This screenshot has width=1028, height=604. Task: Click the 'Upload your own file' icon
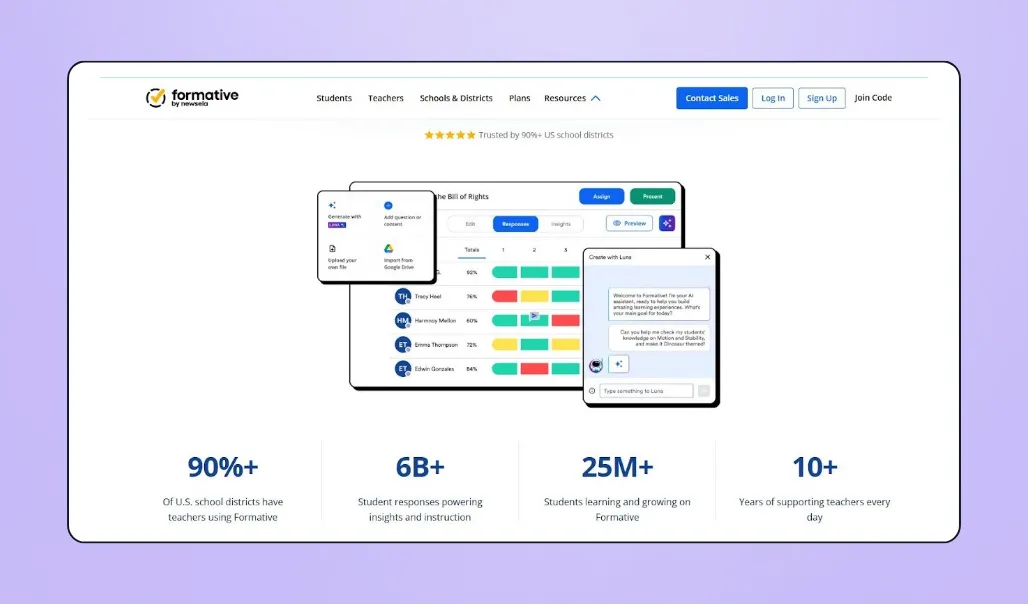[332, 249]
